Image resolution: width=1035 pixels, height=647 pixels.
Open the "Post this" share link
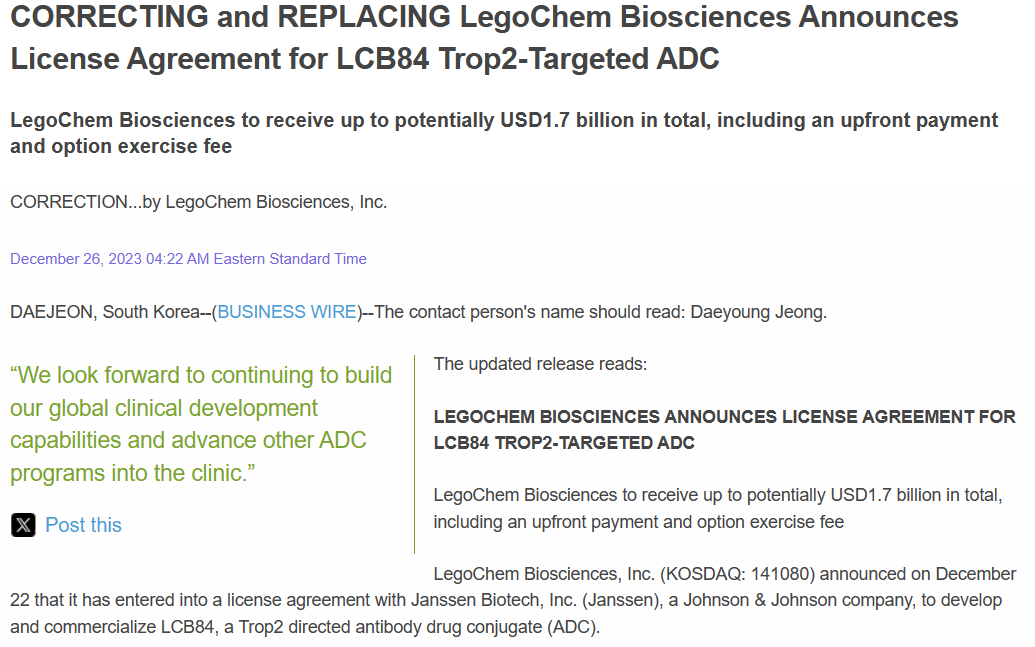83,525
